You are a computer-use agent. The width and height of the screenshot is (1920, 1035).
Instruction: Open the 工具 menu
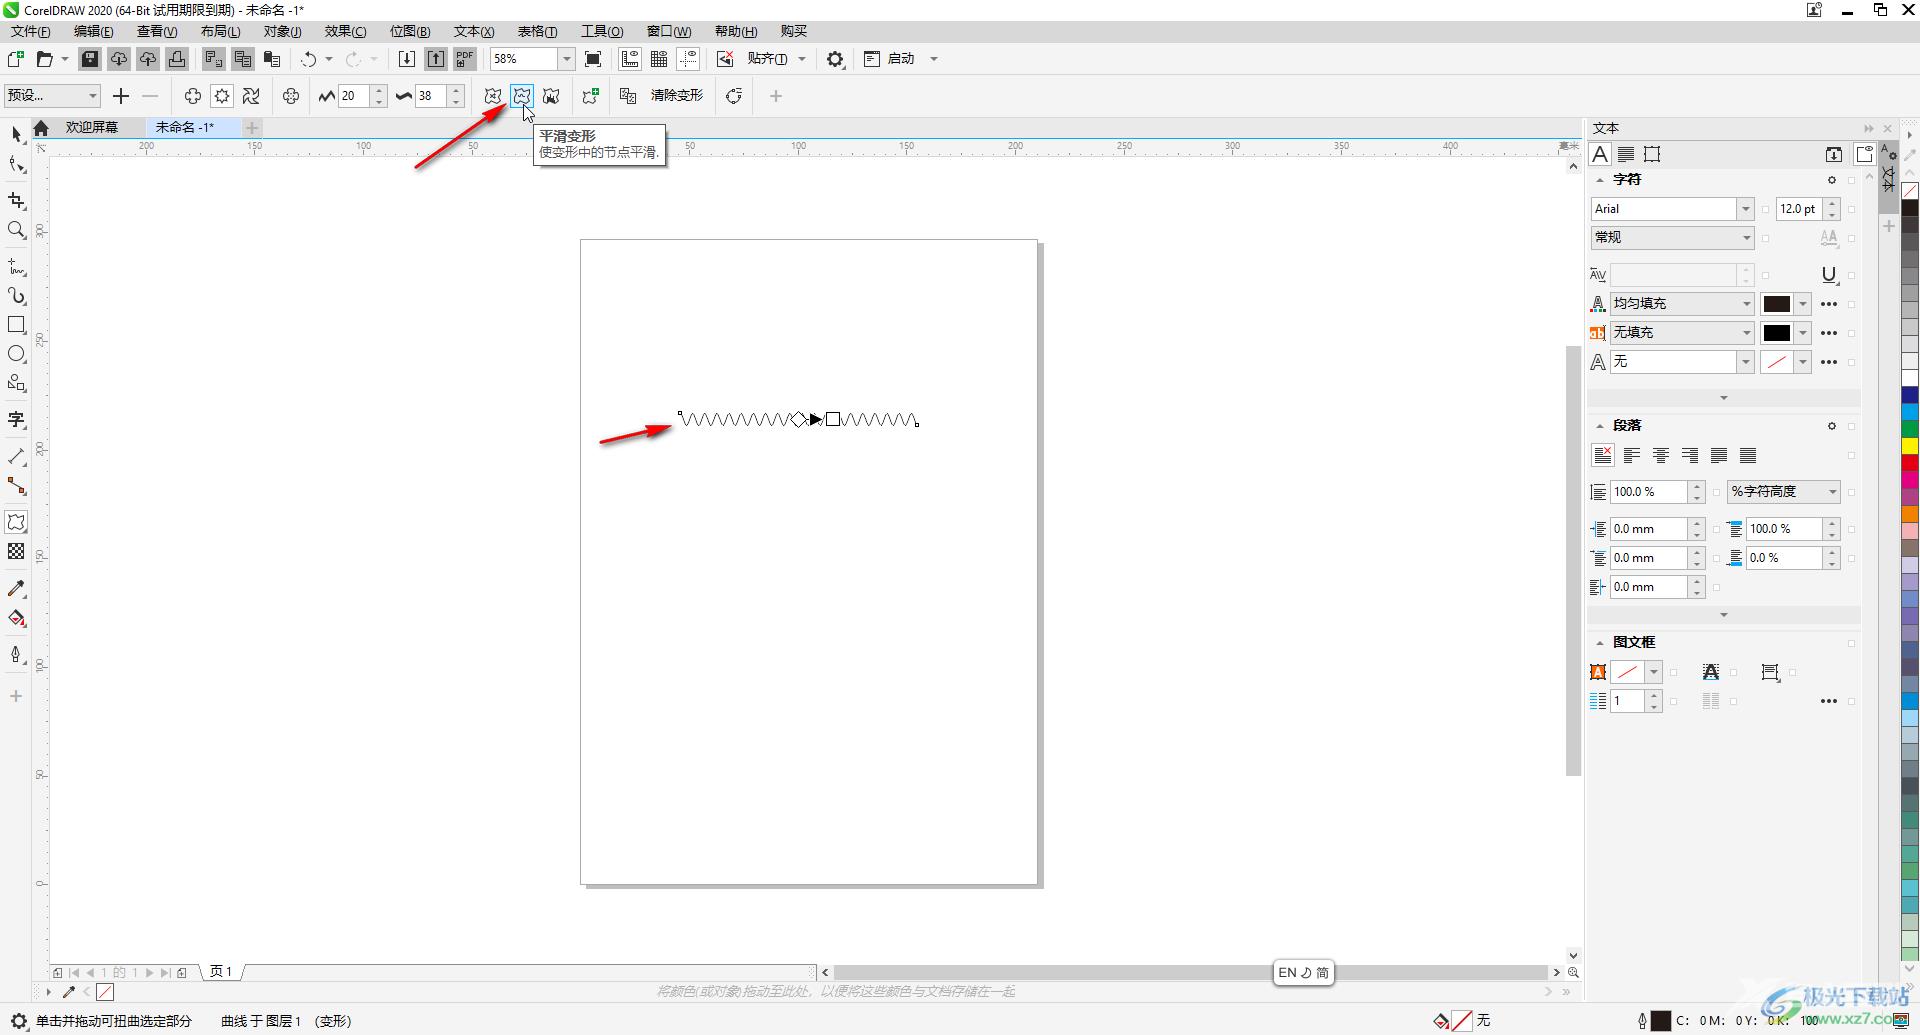tap(602, 31)
